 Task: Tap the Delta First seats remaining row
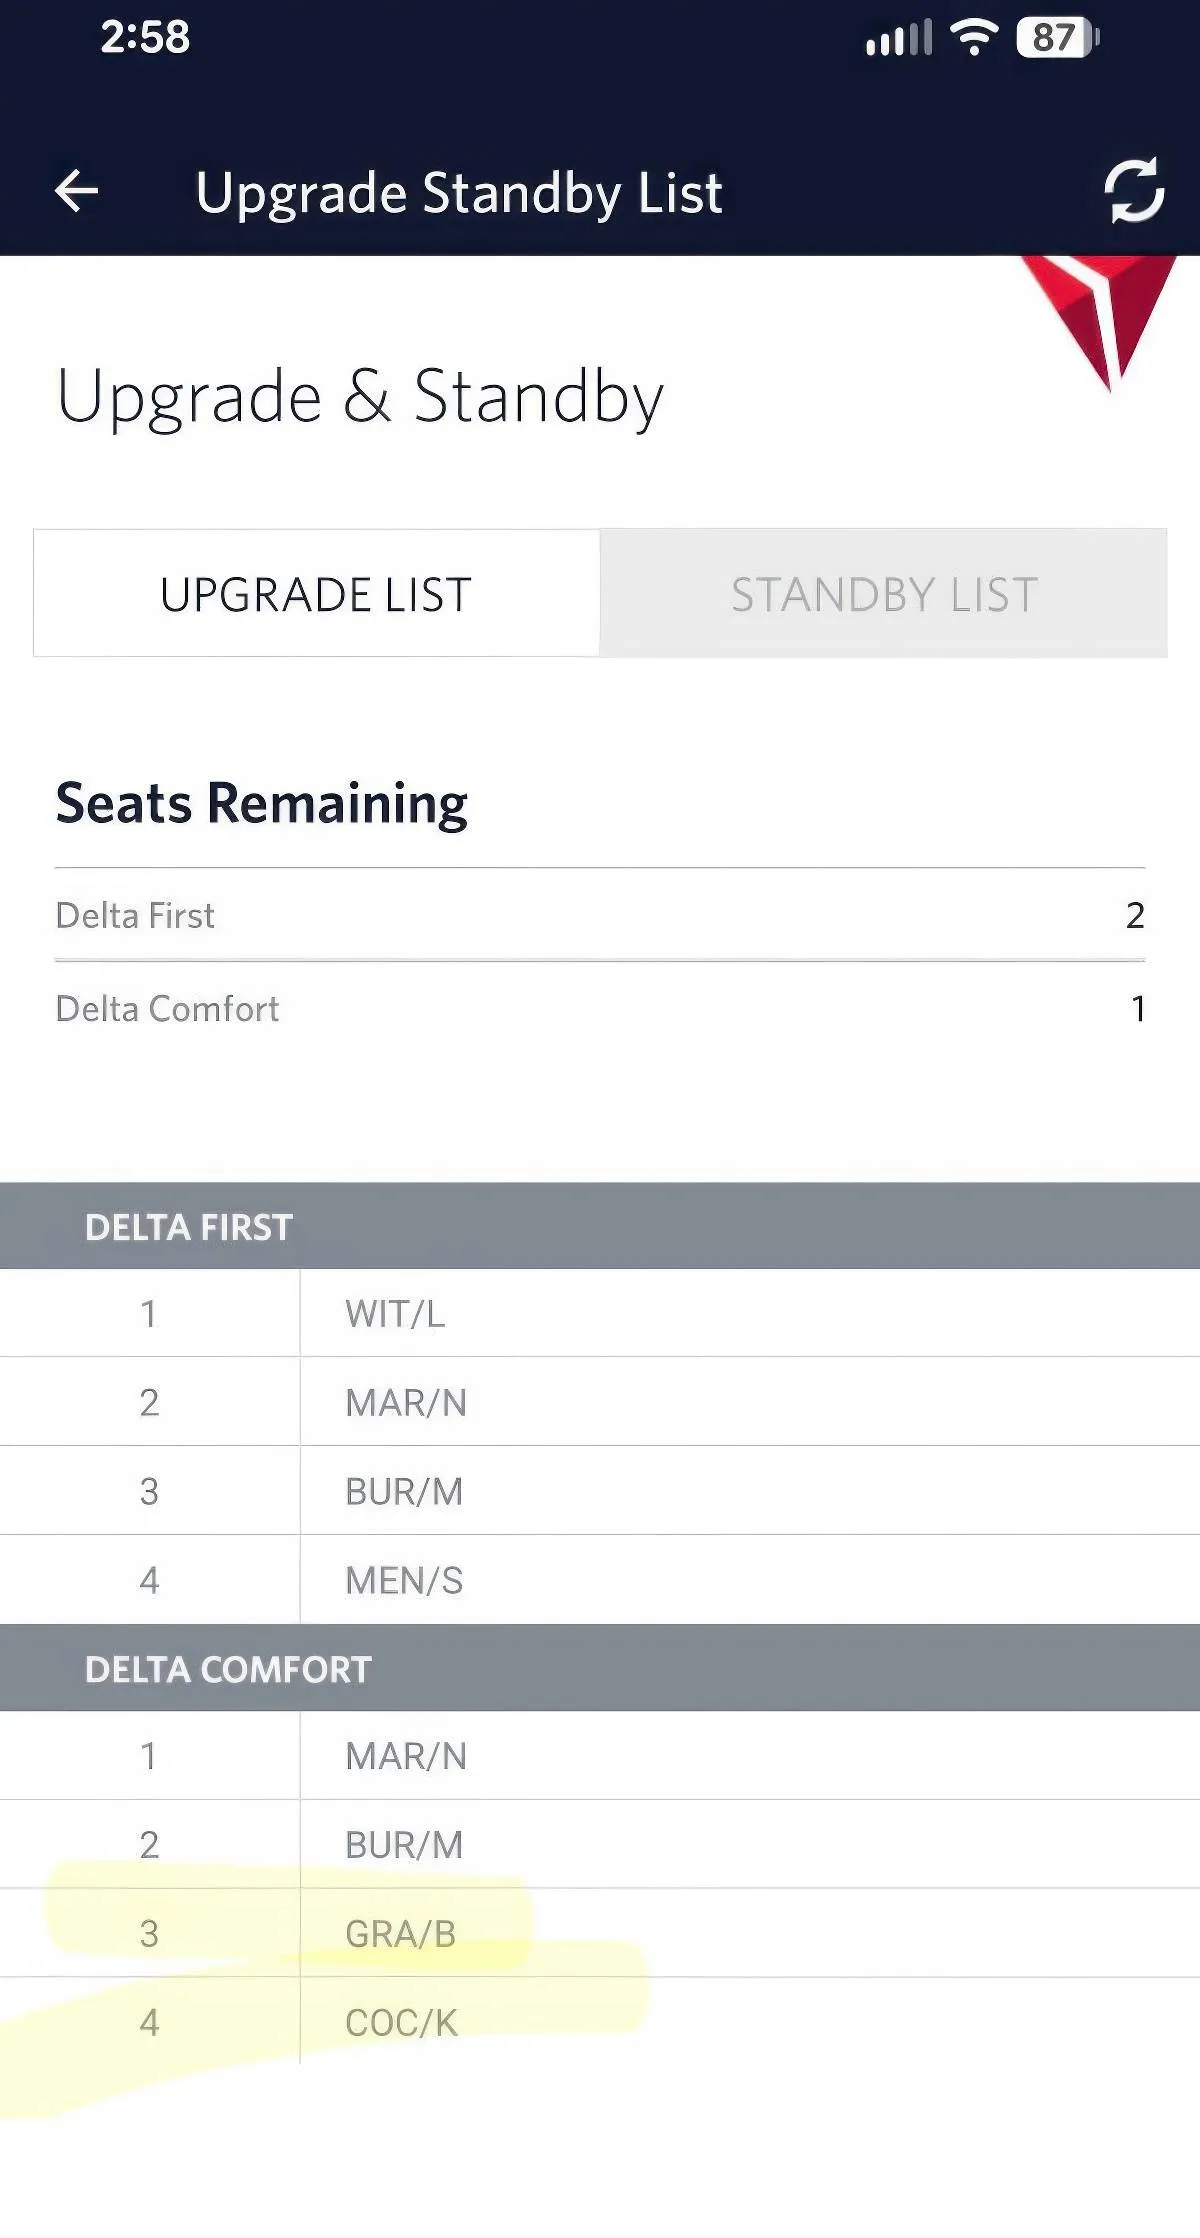(600, 915)
